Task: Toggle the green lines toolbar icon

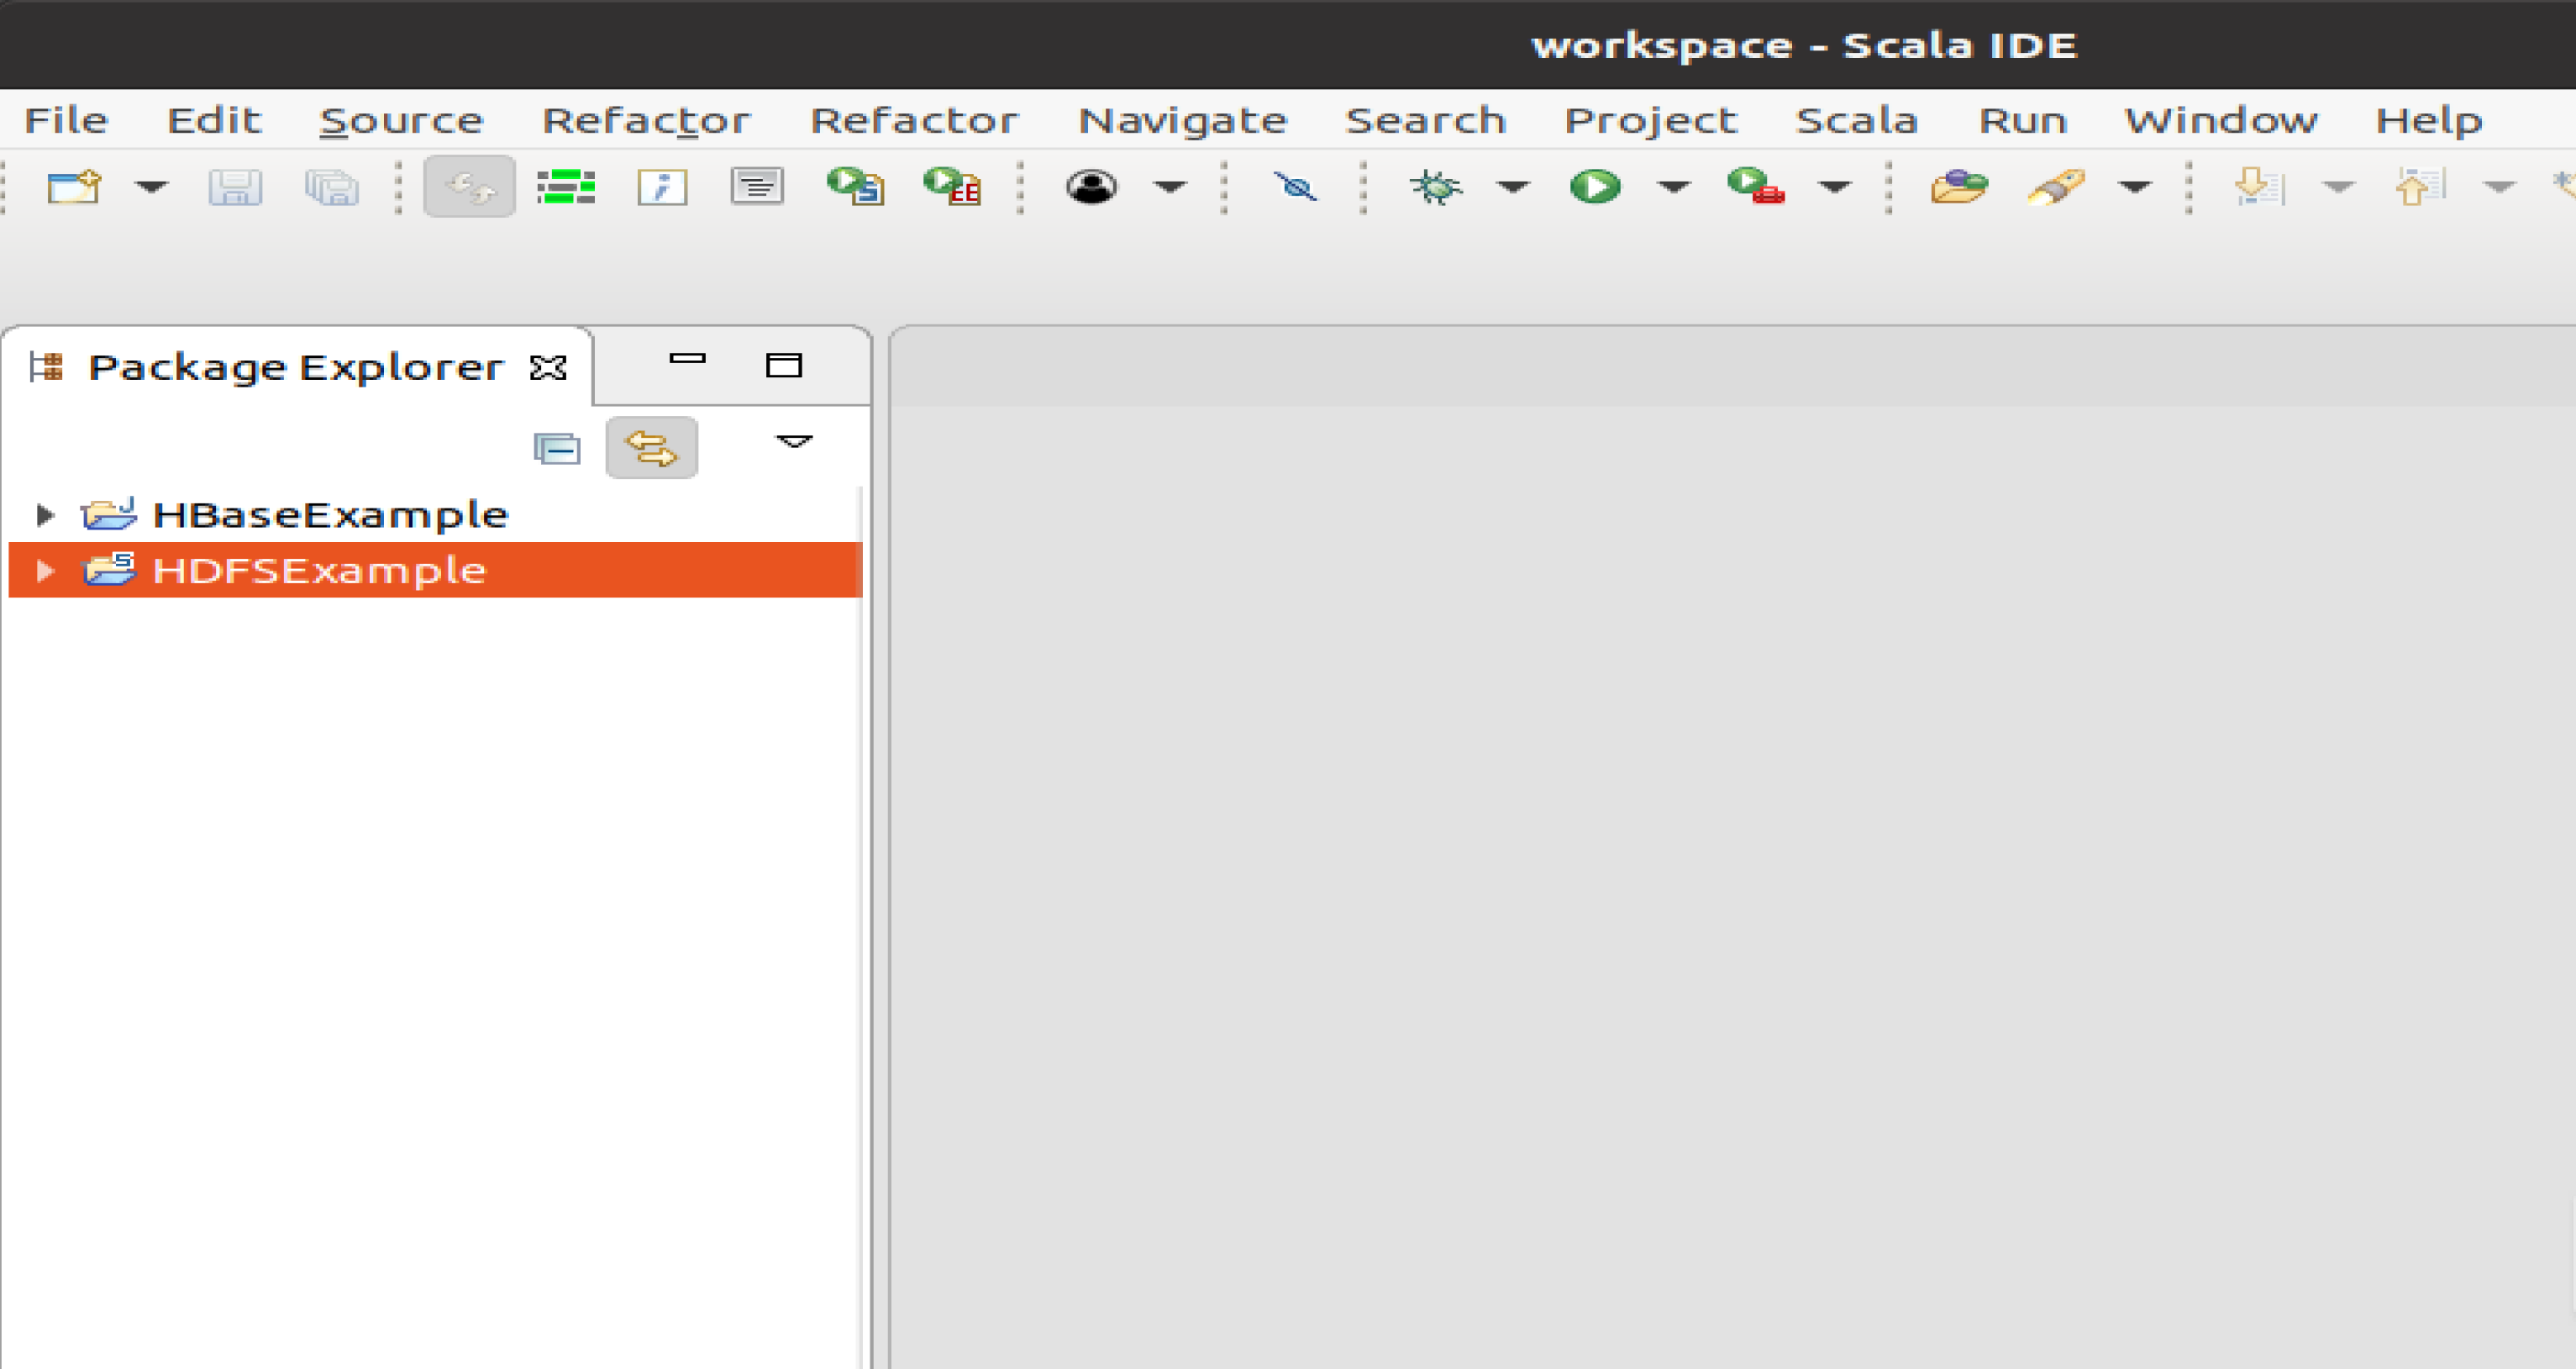Action: click(x=566, y=187)
